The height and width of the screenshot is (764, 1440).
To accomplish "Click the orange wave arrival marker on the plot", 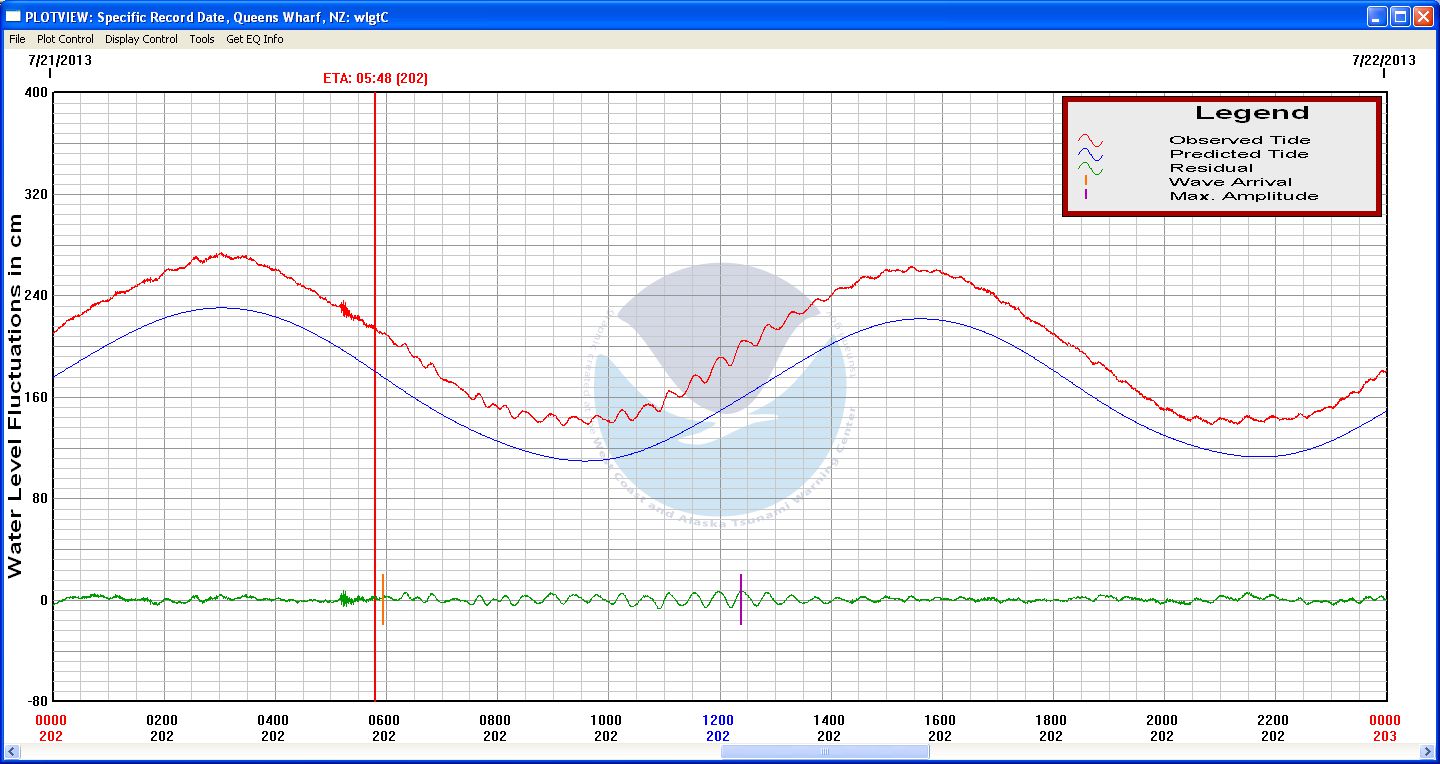I will coord(383,600).
